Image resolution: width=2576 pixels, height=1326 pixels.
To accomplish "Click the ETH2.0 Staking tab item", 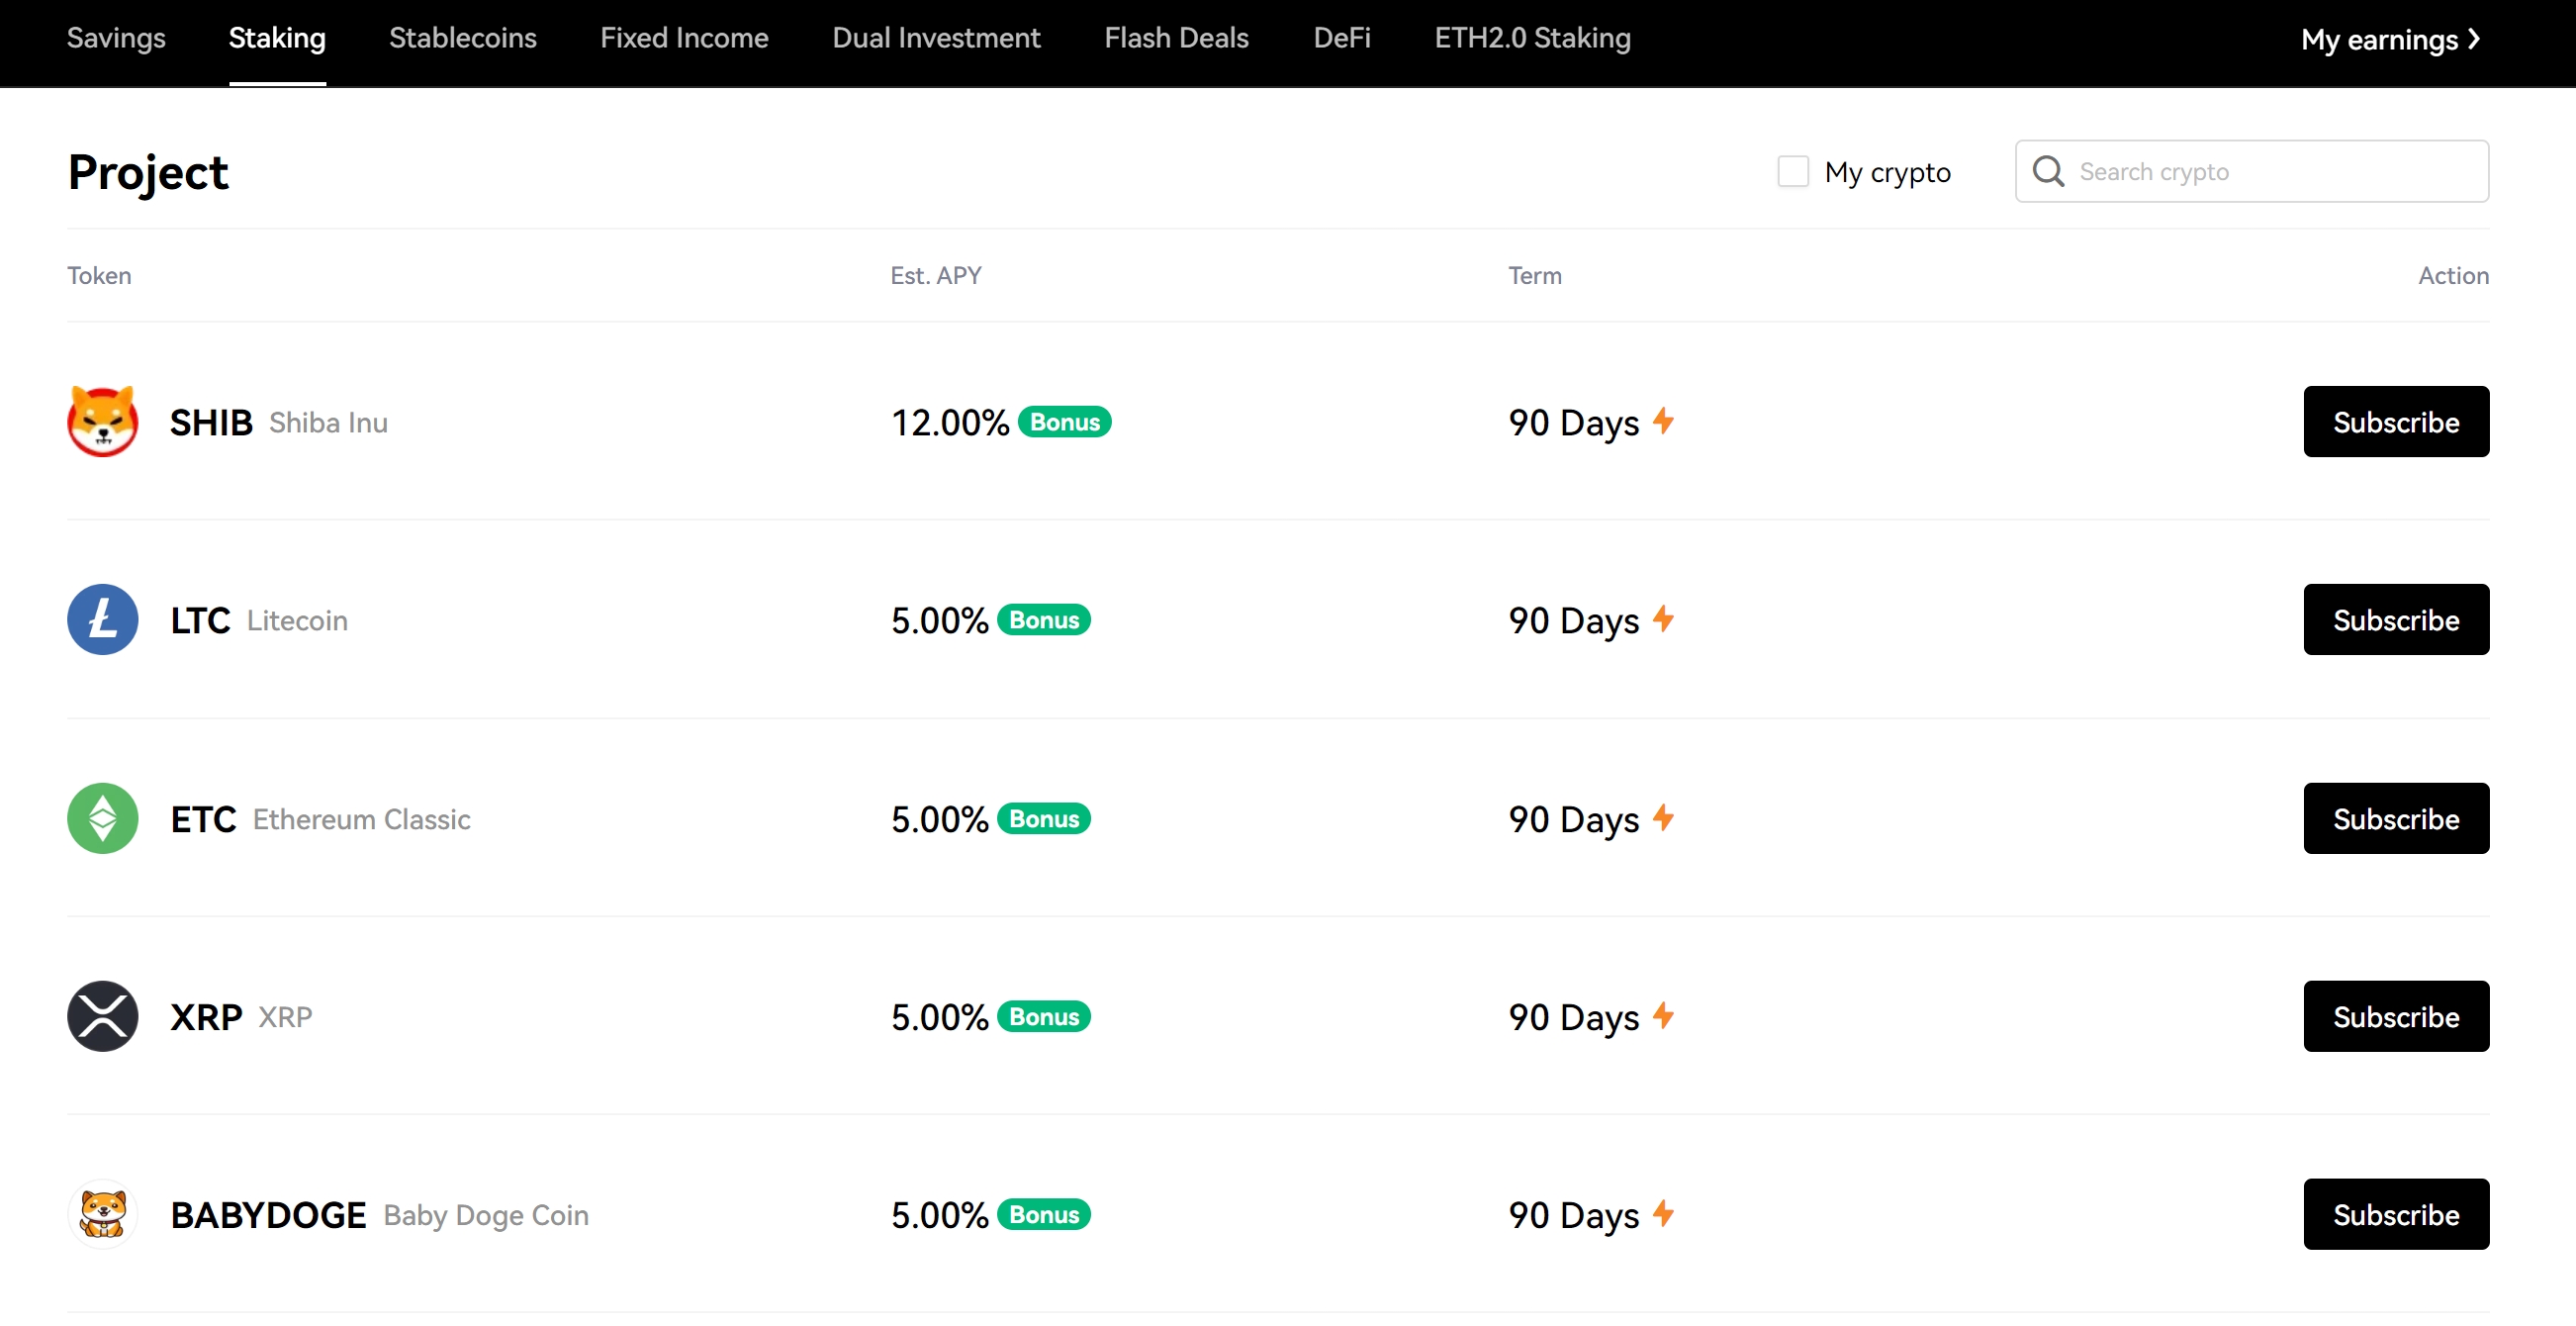I will pos(1529,38).
